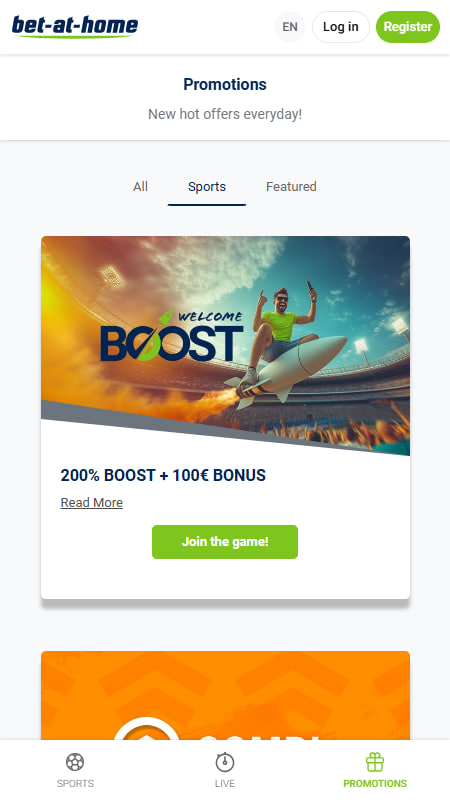
Task: Click the Join the game! button
Action: 225,542
